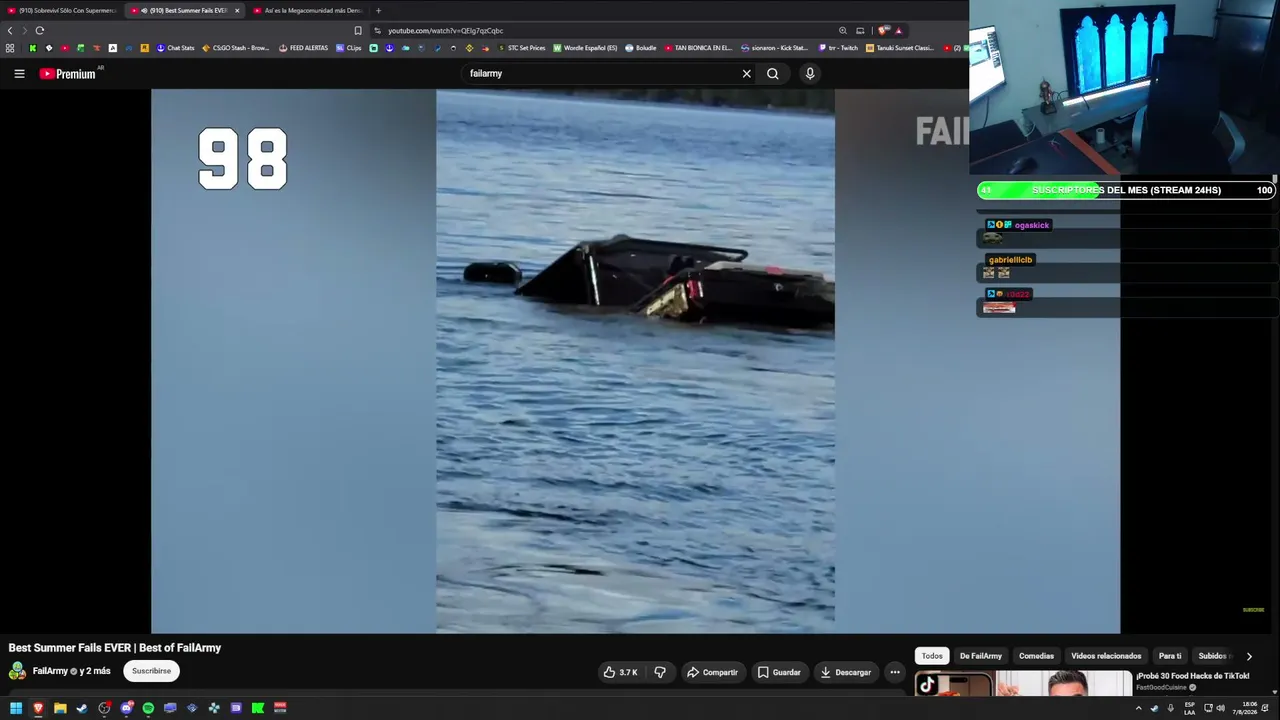Screen dimensions: 1280x720
Task: Click Suscriptores del mes progress bar
Action: pyautogui.click(x=1126, y=190)
